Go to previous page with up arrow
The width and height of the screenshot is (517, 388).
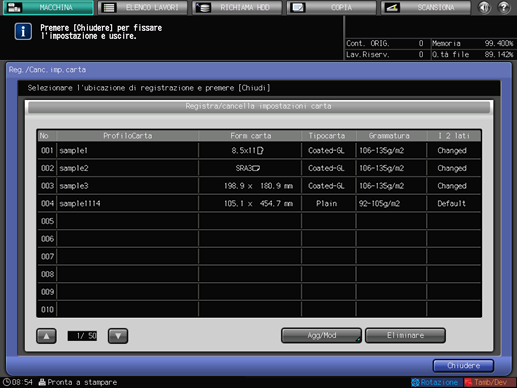click(x=46, y=336)
